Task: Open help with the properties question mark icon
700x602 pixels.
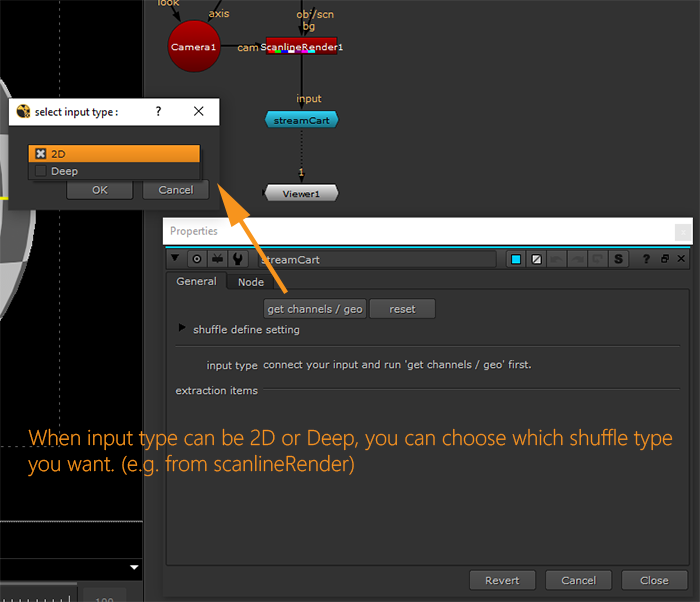Action: click(646, 260)
